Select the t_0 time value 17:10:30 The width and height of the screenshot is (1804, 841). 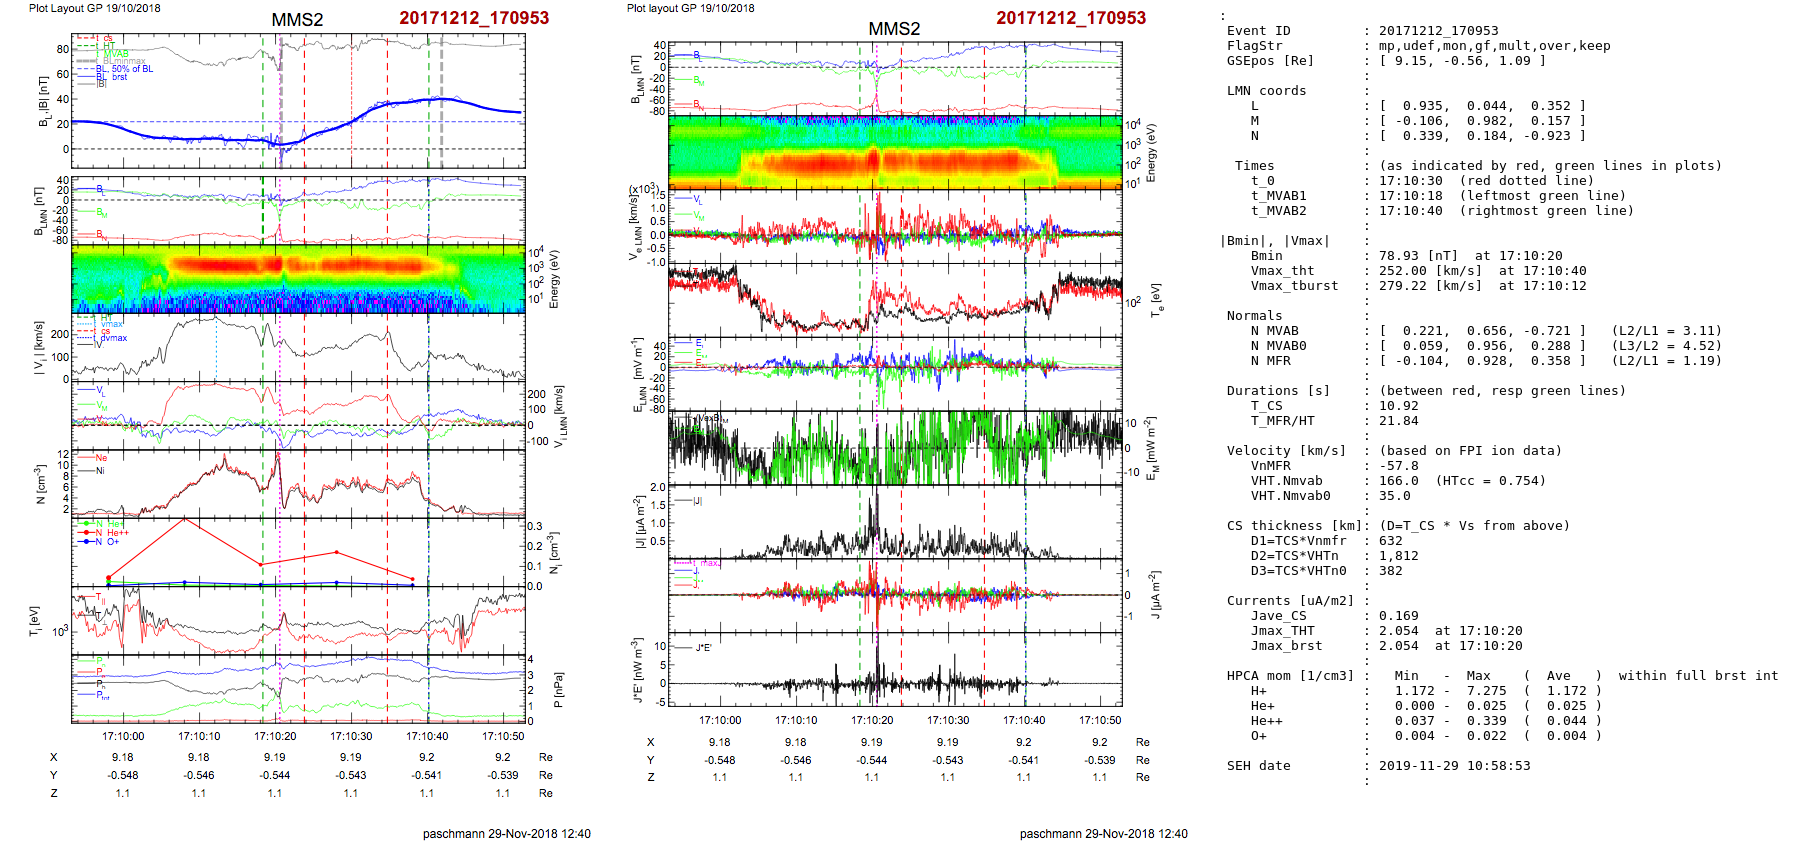click(x=1411, y=181)
